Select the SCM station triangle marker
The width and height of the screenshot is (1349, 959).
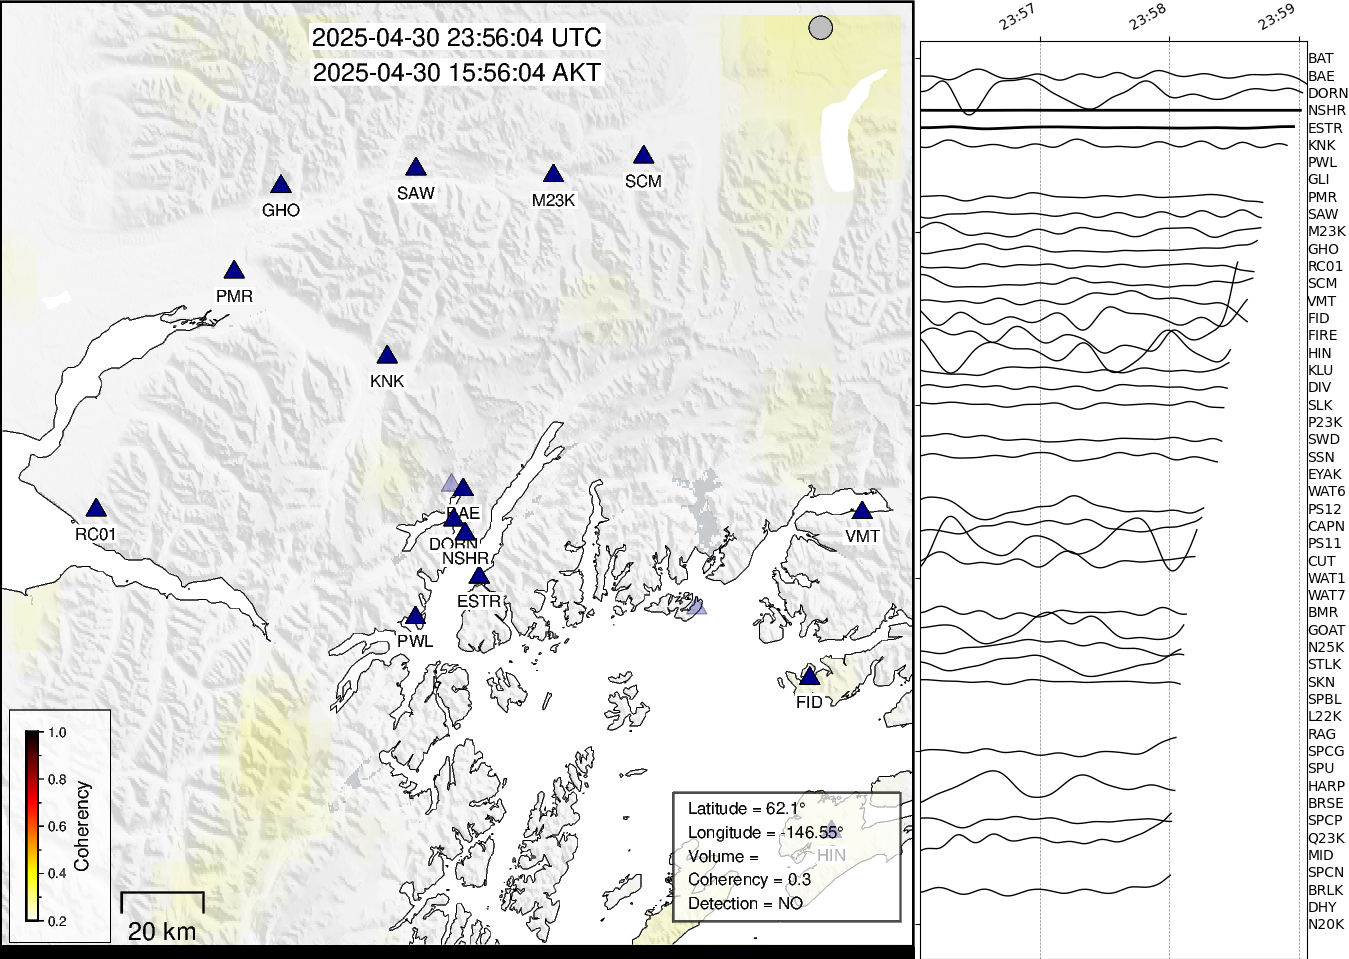(x=643, y=156)
